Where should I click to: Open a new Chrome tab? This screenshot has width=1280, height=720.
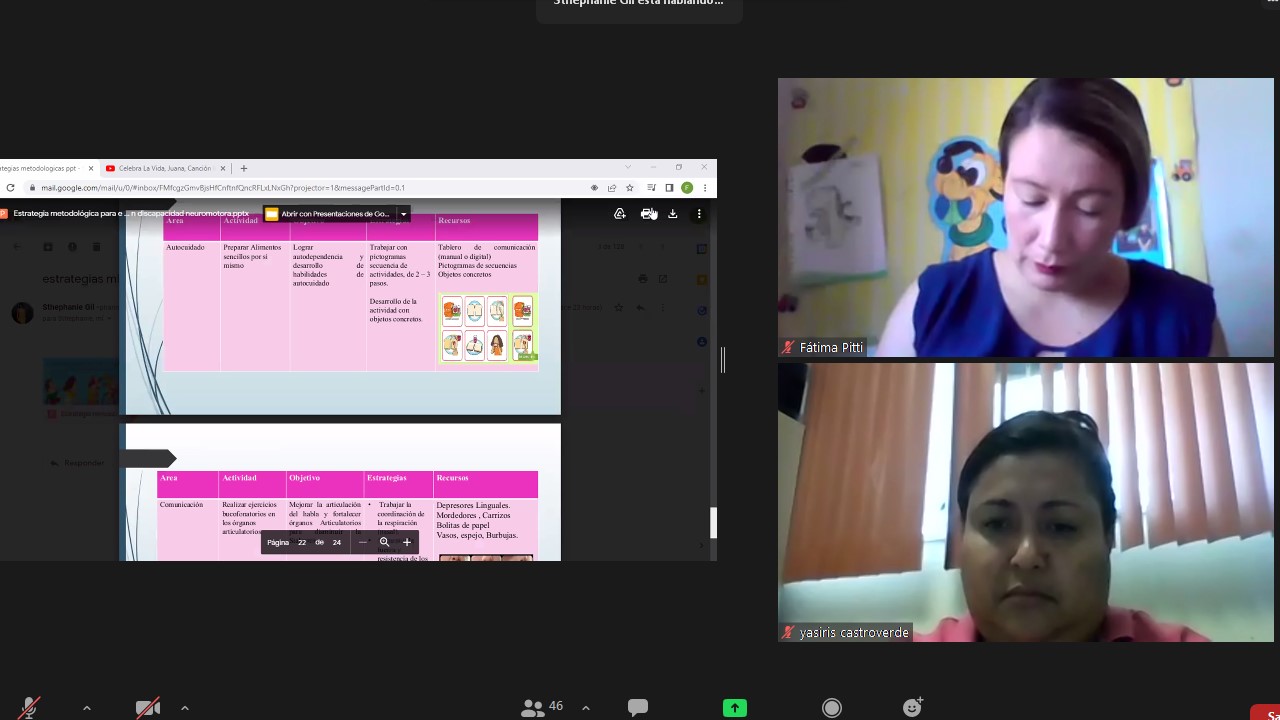(244, 168)
